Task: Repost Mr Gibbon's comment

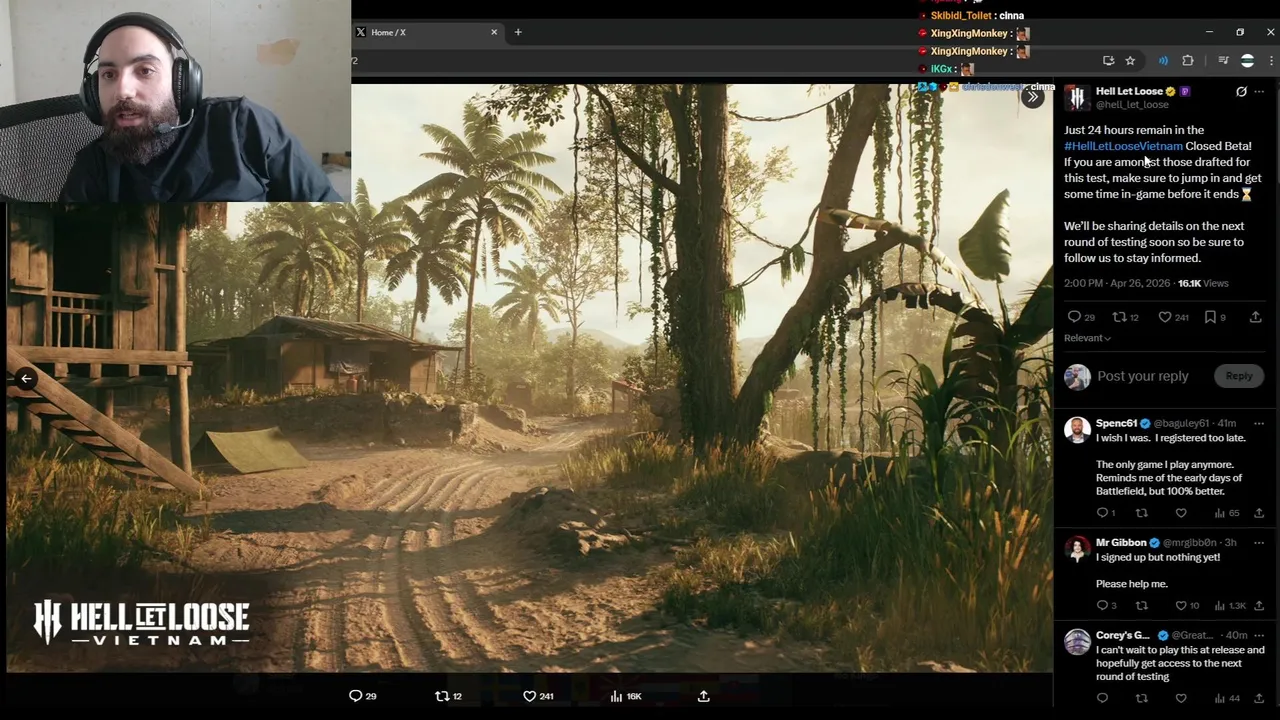Action: [1141, 605]
